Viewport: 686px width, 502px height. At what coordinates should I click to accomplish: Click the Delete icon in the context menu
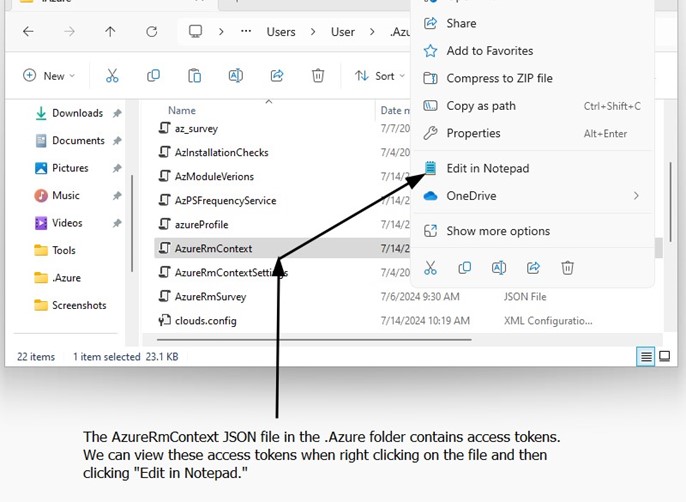[x=567, y=267]
